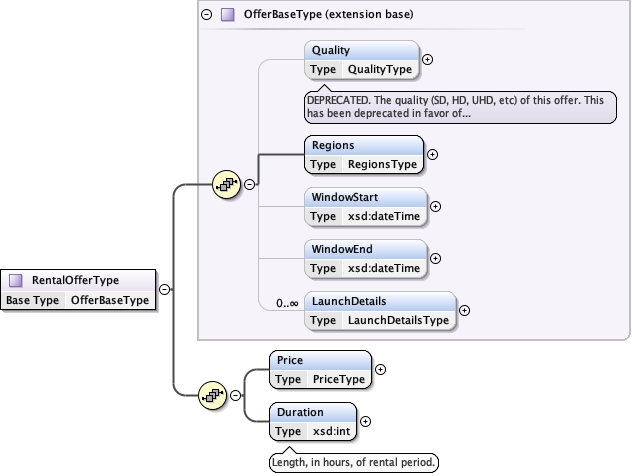Viewport: 632px width, 476px height.
Task: Click the 0..∞ cardinality label
Action: pos(287,303)
